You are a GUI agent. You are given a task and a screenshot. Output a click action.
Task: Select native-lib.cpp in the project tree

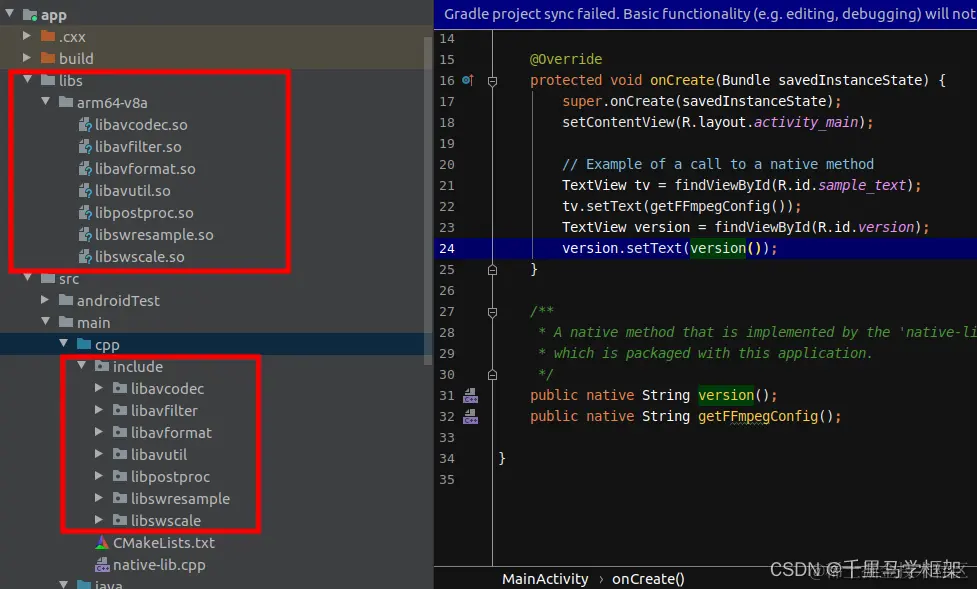pyautogui.click(x=159, y=565)
